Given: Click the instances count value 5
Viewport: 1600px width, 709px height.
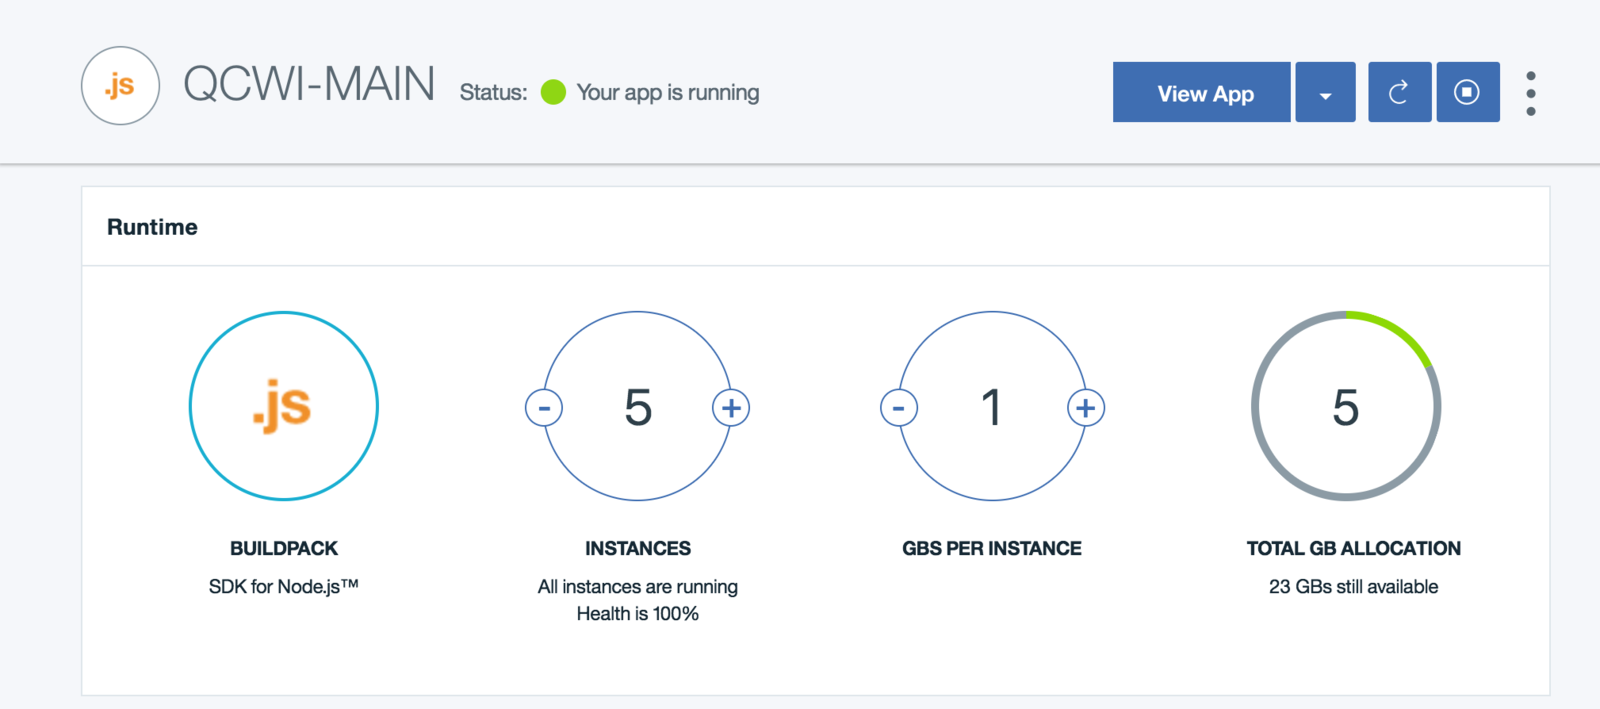Looking at the screenshot, I should tap(638, 408).
